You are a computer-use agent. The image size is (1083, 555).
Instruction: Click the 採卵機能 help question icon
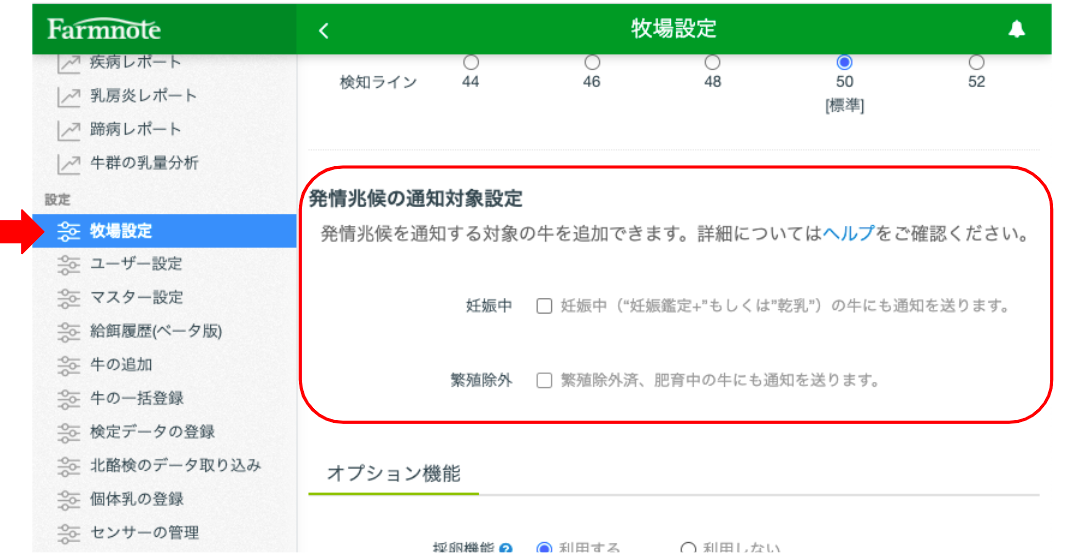point(506,549)
